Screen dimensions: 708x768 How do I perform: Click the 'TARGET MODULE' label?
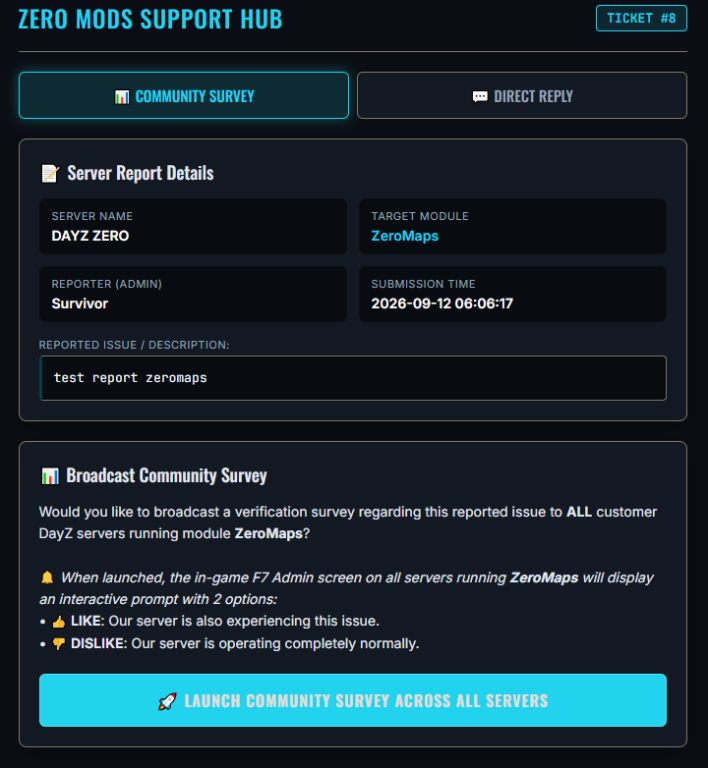click(x=420, y=216)
